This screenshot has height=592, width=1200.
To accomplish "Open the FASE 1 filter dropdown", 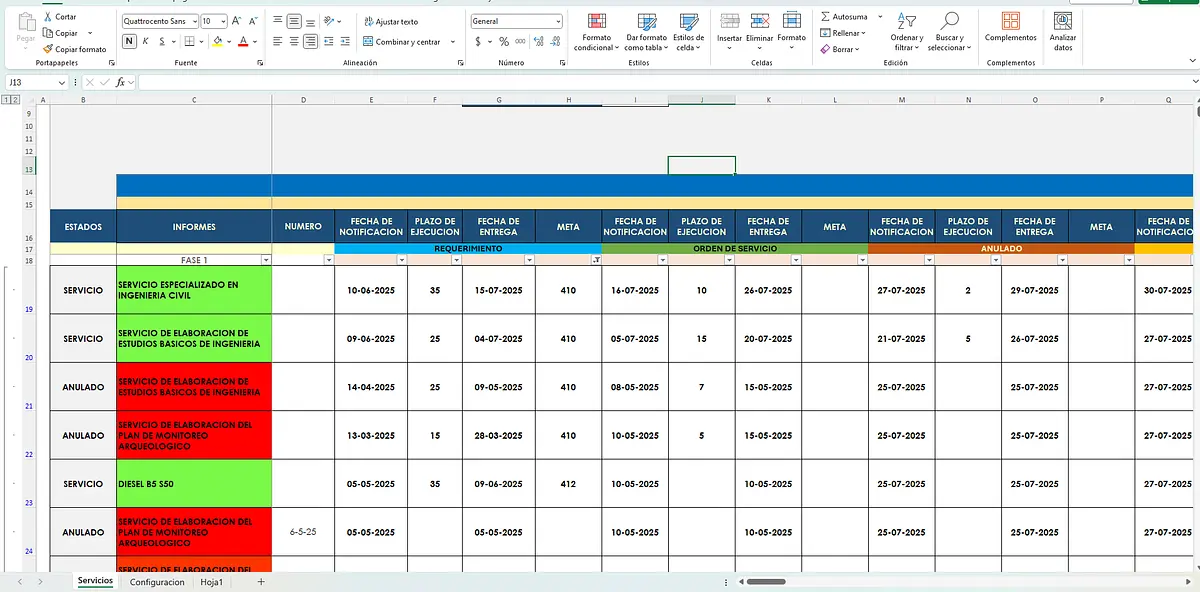I will 266,260.
